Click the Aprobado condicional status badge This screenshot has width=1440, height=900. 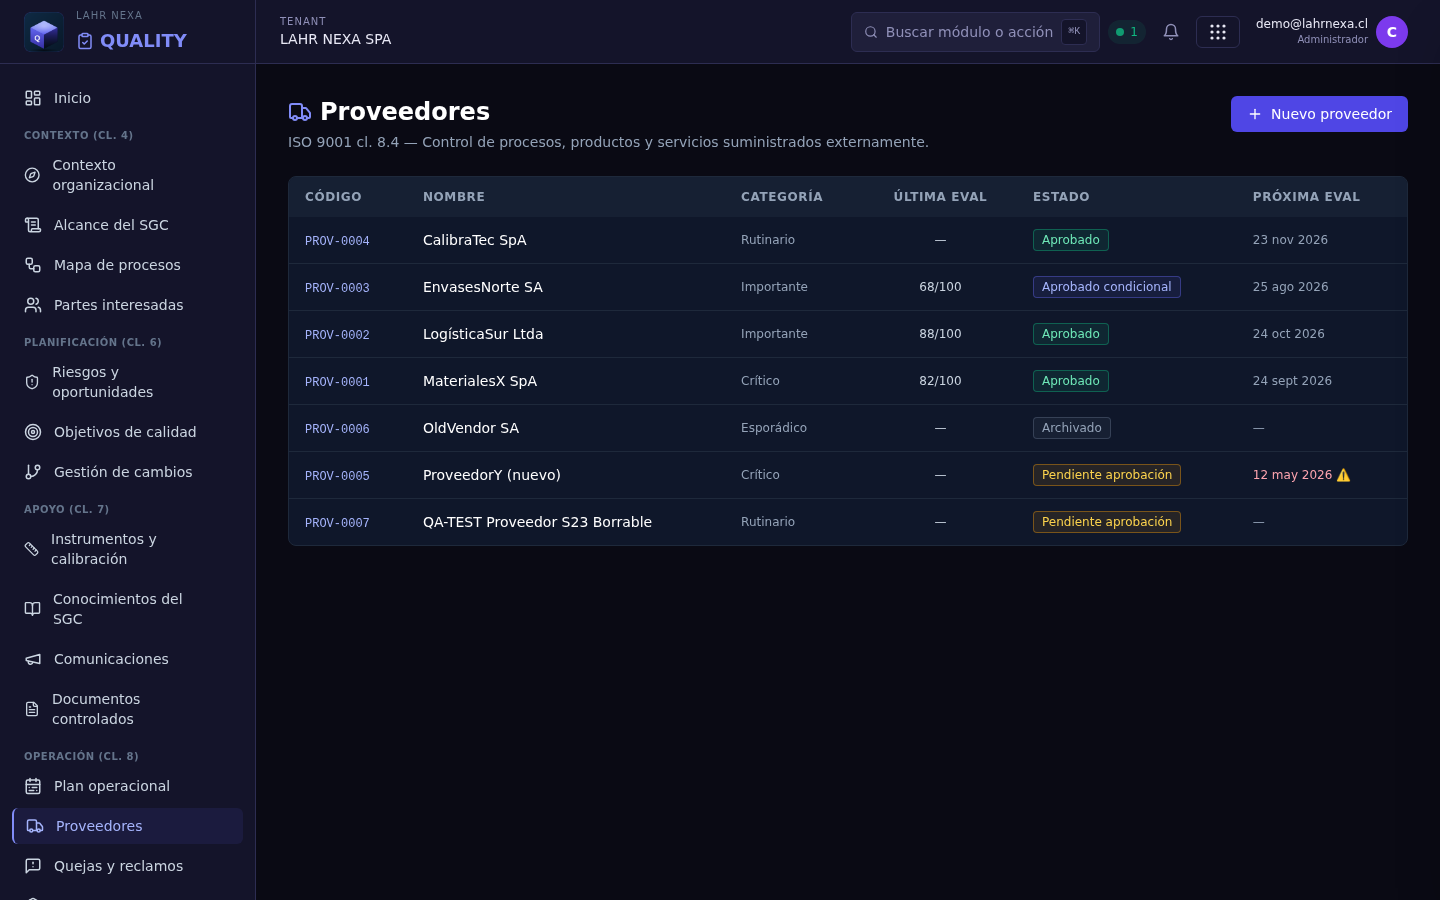pyautogui.click(x=1107, y=287)
